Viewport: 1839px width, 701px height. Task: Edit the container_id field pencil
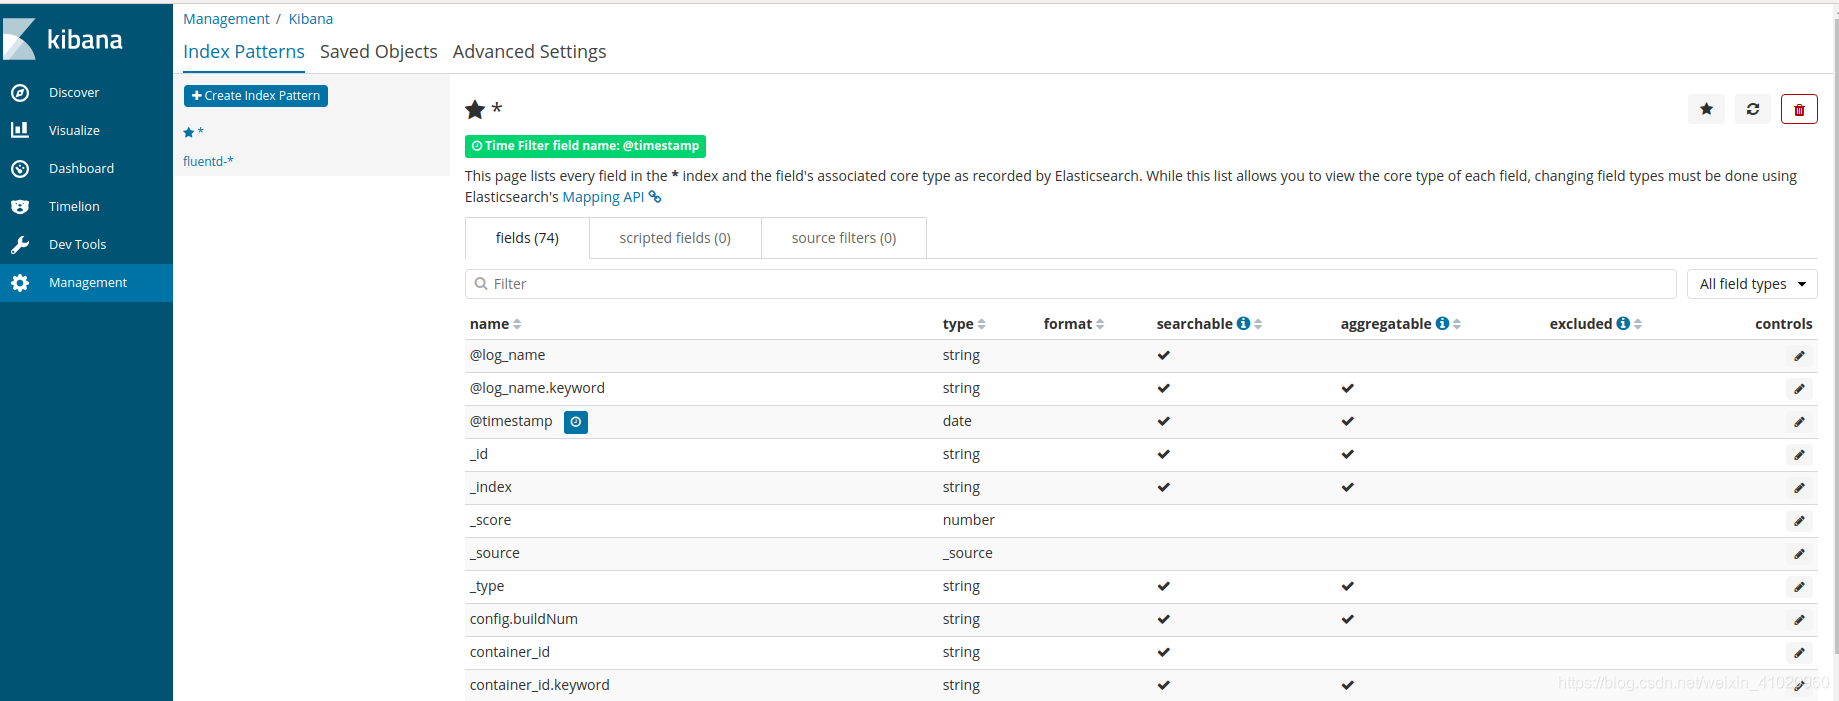point(1799,653)
